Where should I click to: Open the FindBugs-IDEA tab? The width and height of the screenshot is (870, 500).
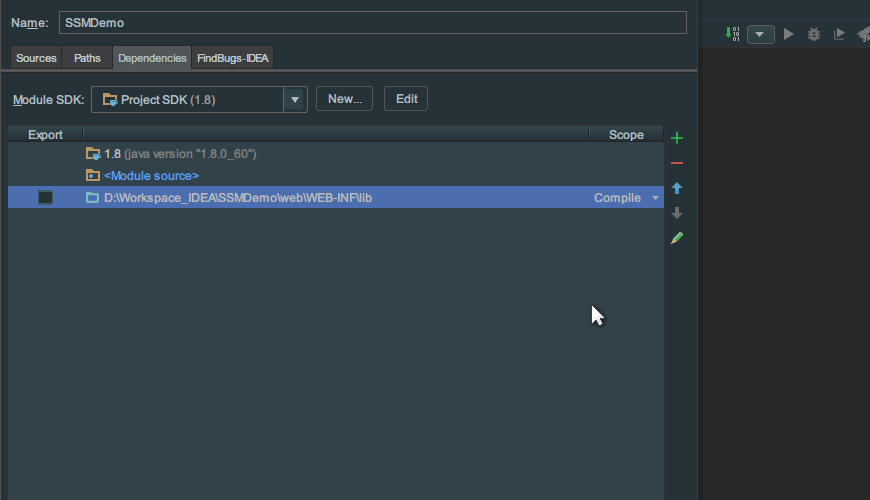pos(232,58)
